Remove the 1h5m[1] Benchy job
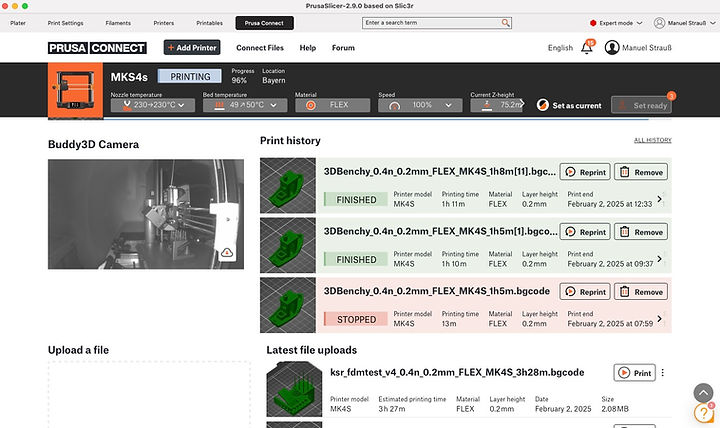This screenshot has height=428, width=720. [641, 232]
